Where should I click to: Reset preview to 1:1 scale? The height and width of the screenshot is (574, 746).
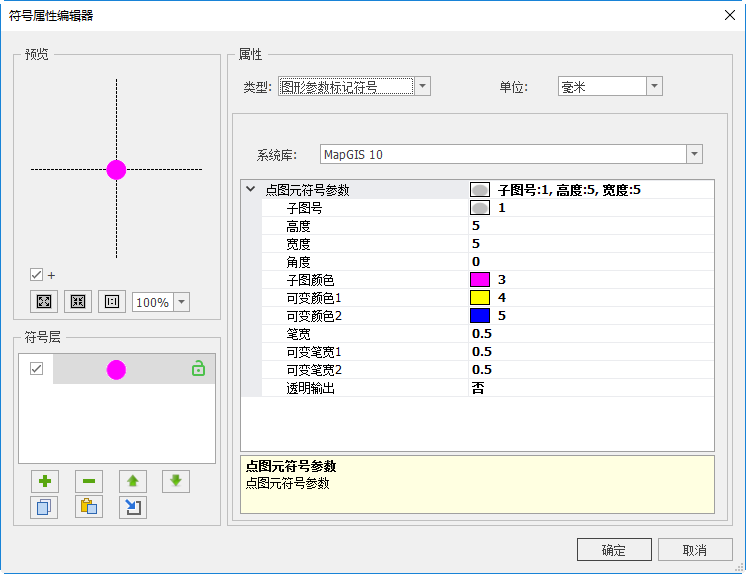[x=111, y=301]
